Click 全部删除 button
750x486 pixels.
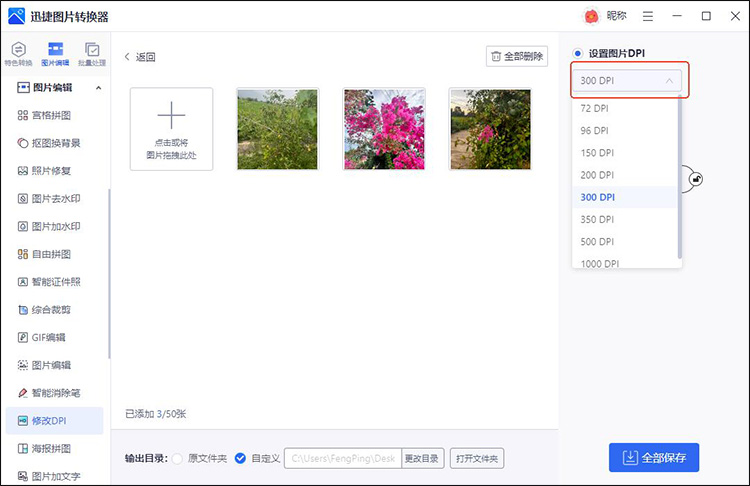coord(517,56)
